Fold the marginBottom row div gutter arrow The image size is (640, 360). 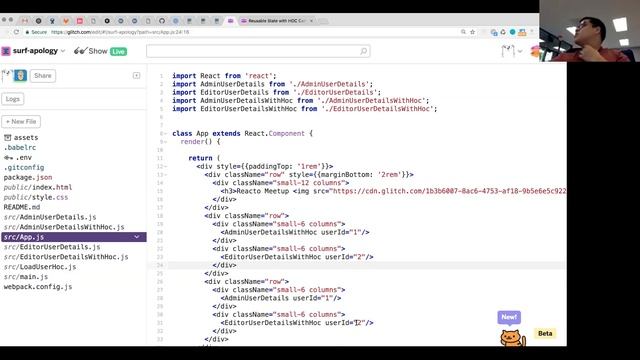coord(165,175)
